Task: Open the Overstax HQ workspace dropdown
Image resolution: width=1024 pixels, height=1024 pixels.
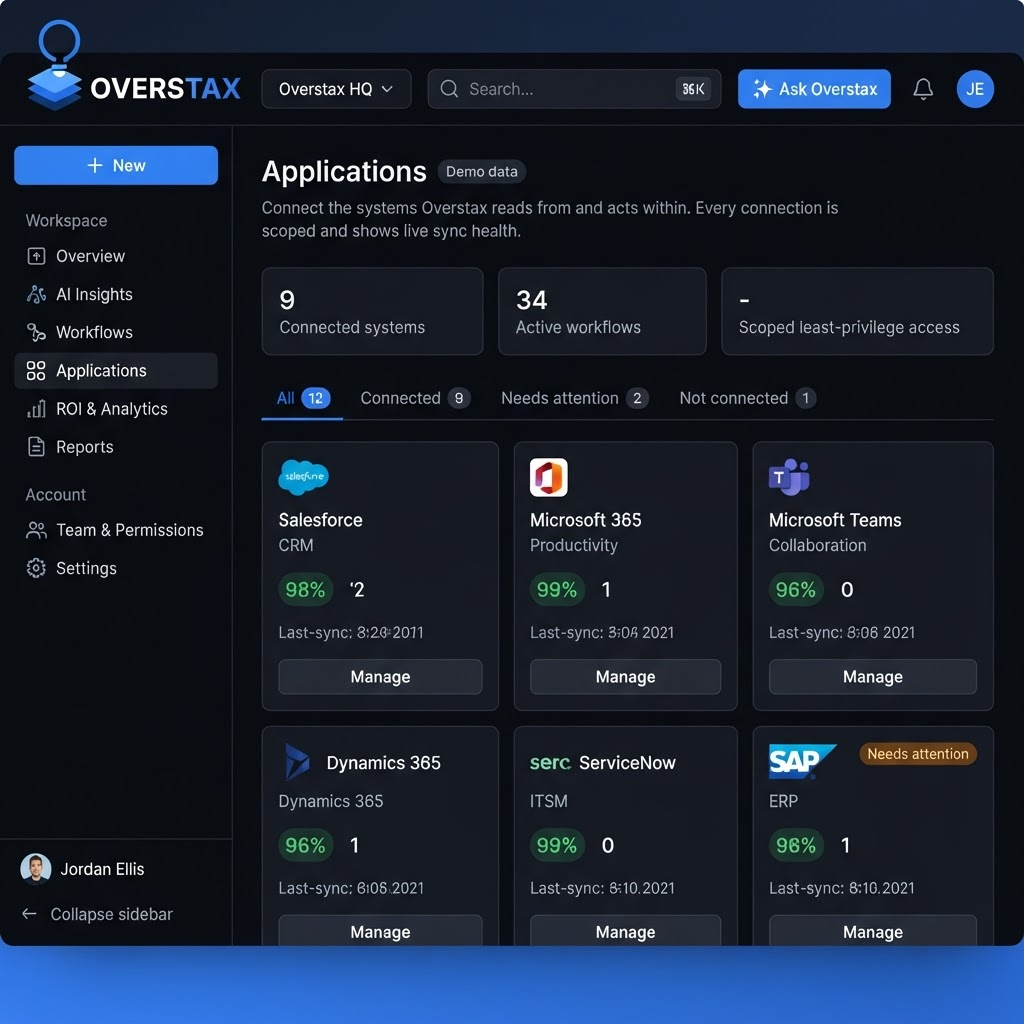Action: (x=336, y=89)
